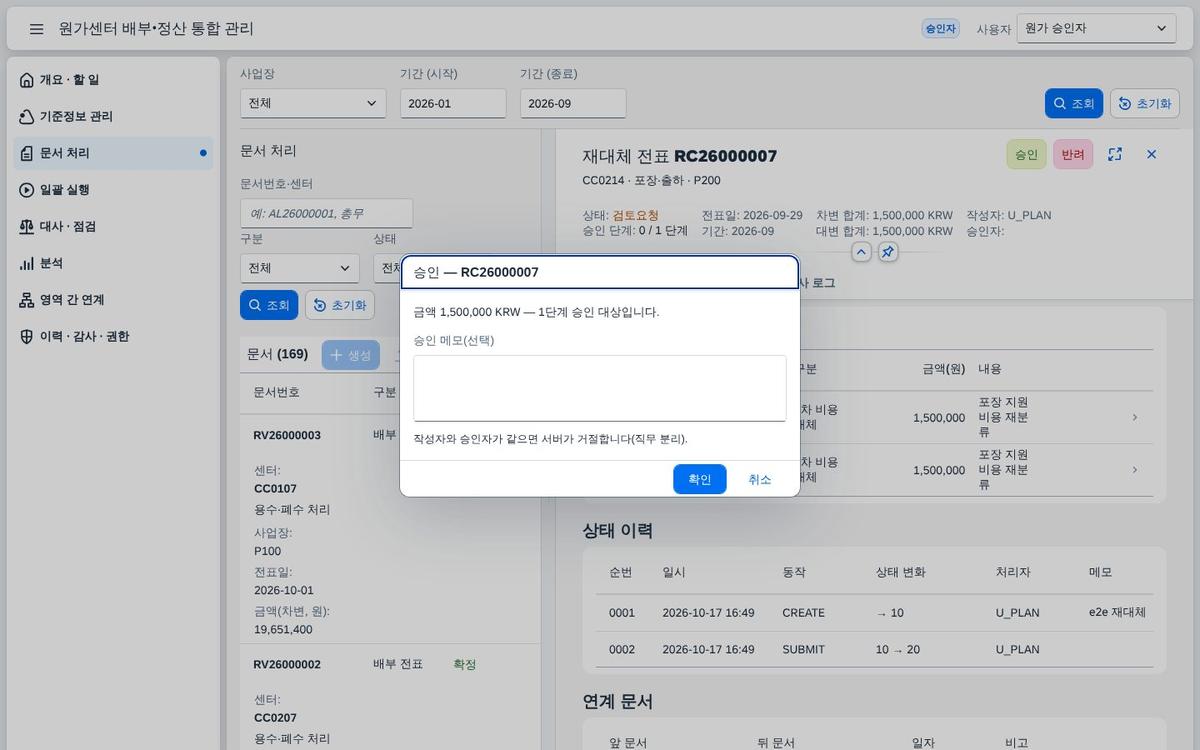The height and width of the screenshot is (750, 1200).
Task: Click status history row 0002 SUBMIT
Action: point(875,649)
